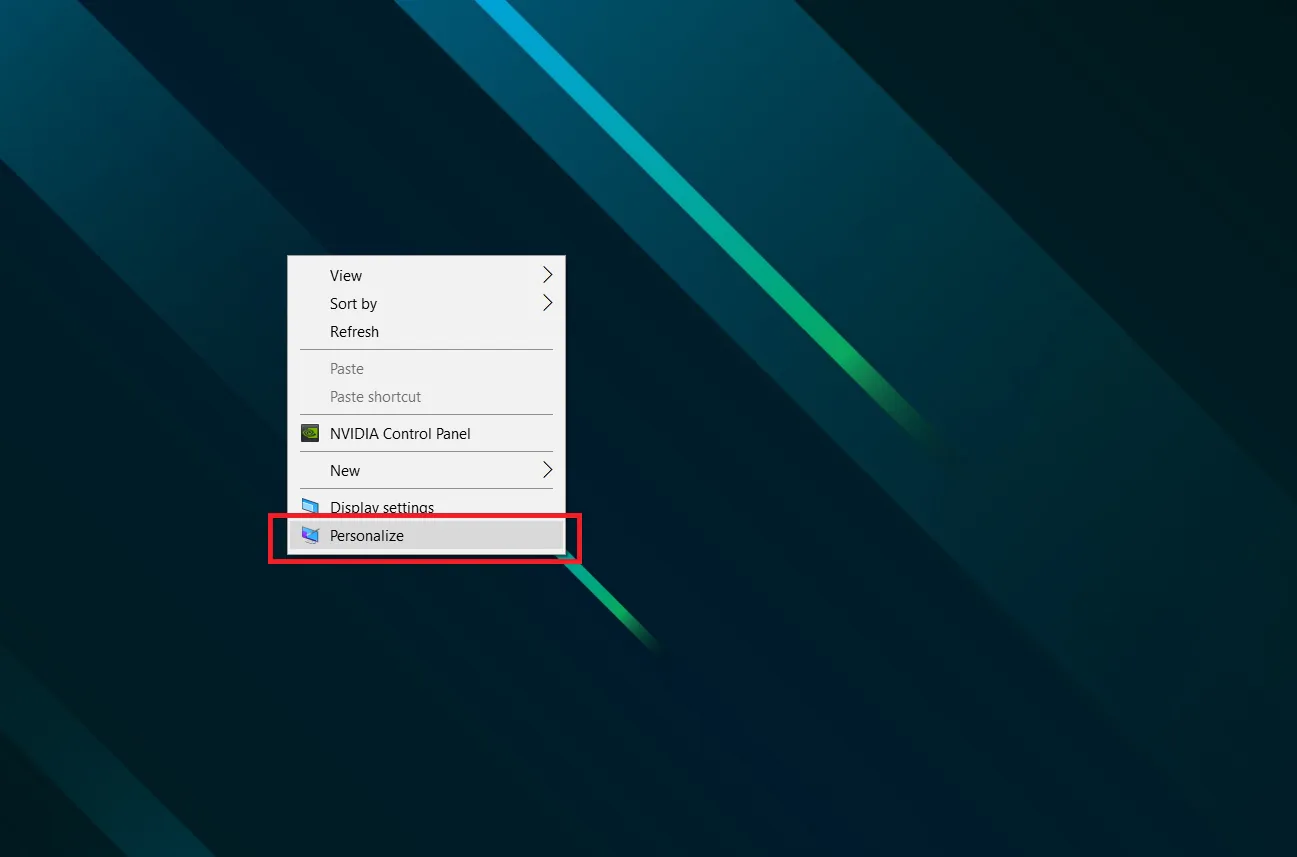Select the greyed-out Paste entry
Screen dimensions: 1297x857
pos(426,369)
